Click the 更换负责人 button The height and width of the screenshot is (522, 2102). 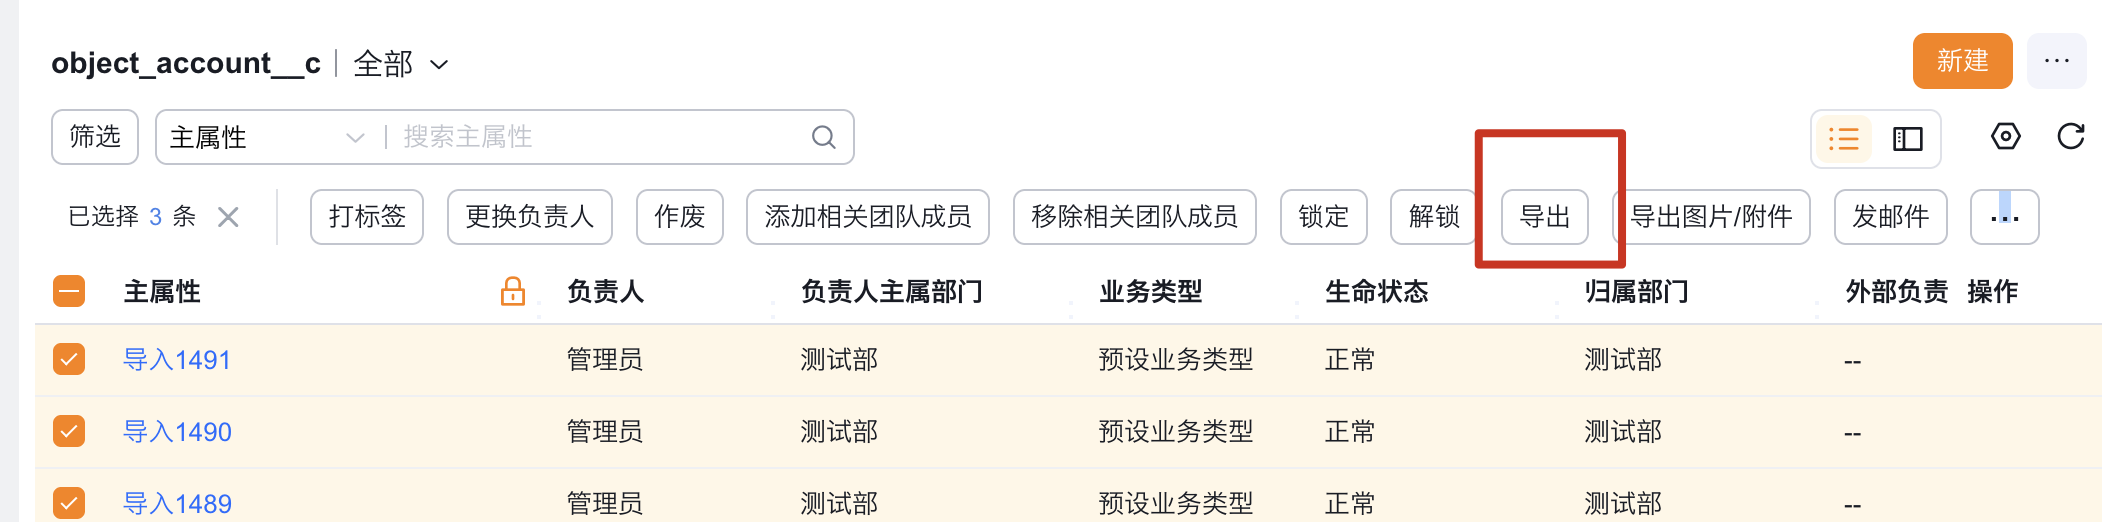pyautogui.click(x=529, y=217)
